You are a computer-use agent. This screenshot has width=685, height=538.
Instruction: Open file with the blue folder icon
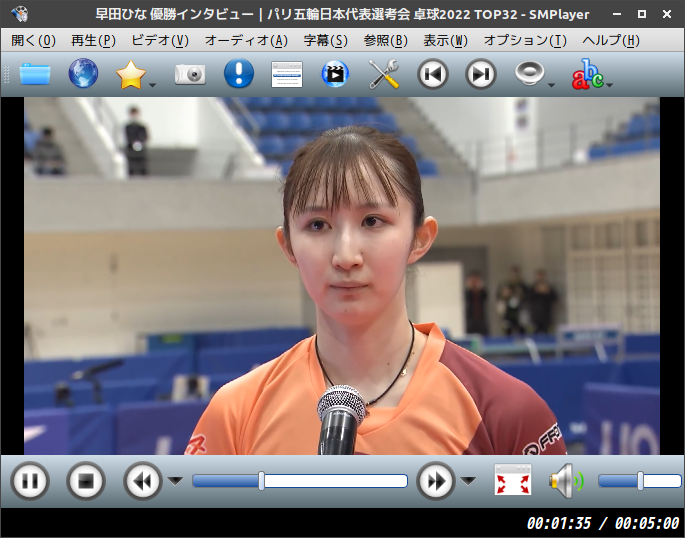click(x=35, y=74)
